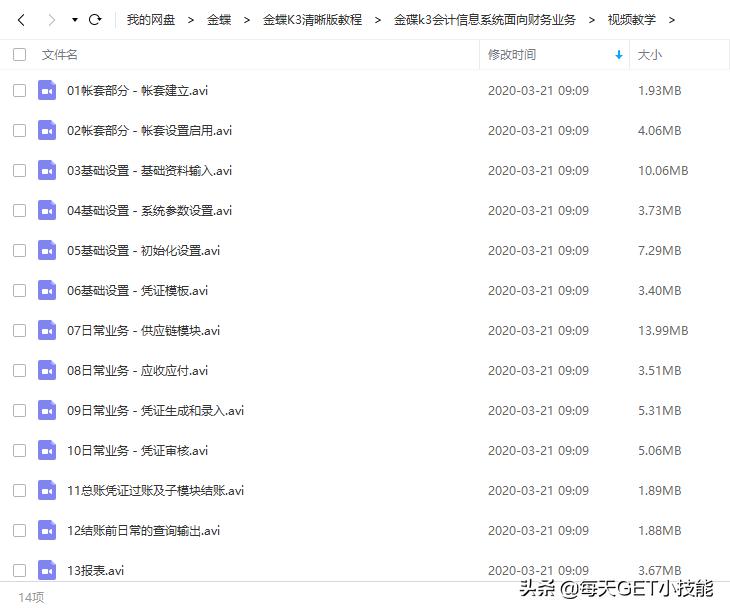Go forward with the right arrow
This screenshot has height=614, width=730.
52,20
